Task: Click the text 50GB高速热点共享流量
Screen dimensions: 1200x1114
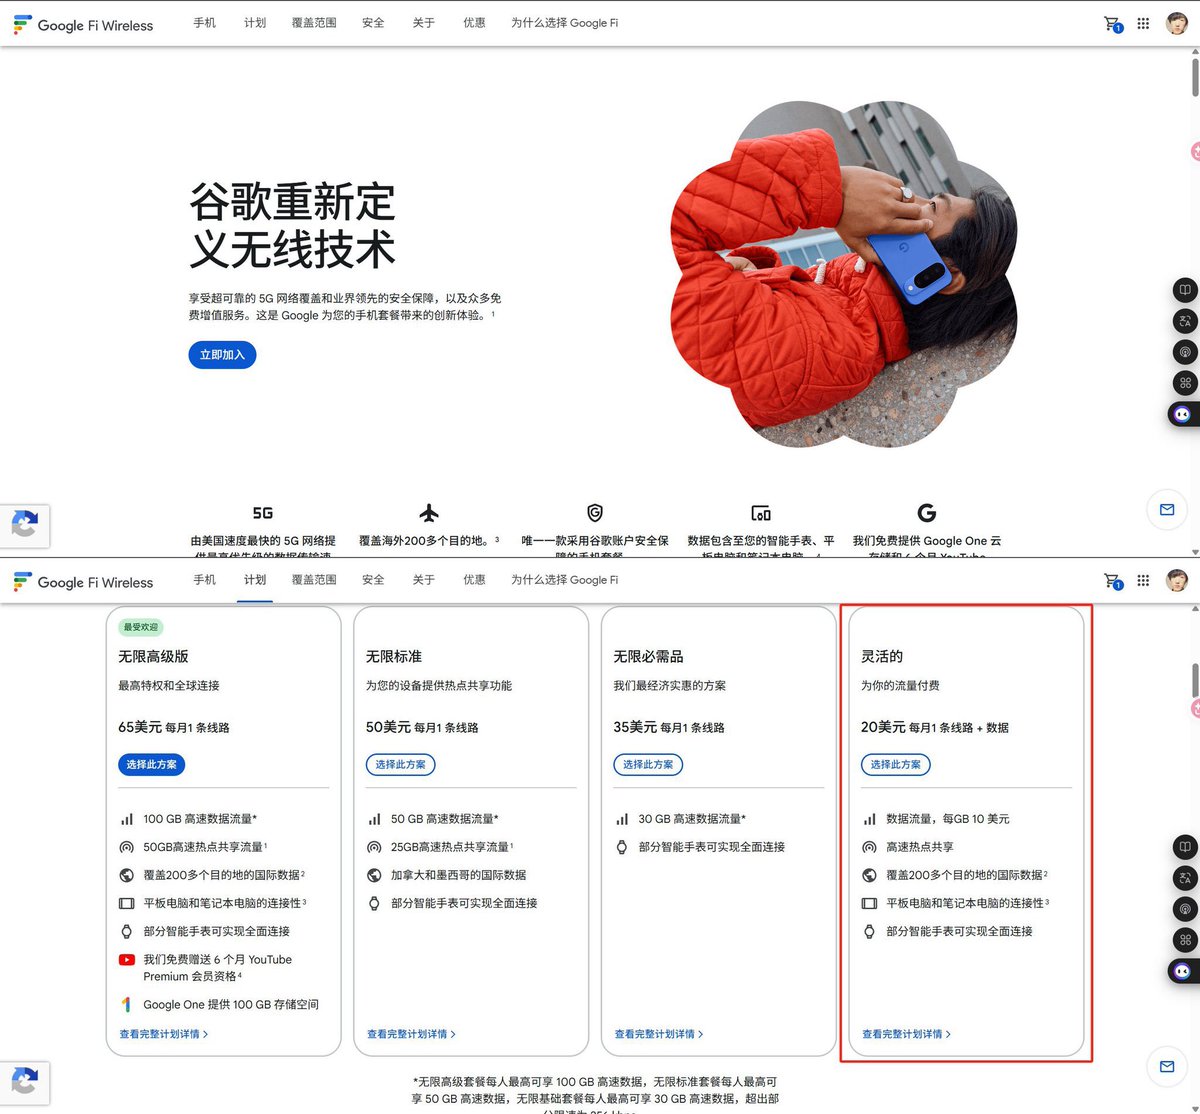Action: pos(203,847)
